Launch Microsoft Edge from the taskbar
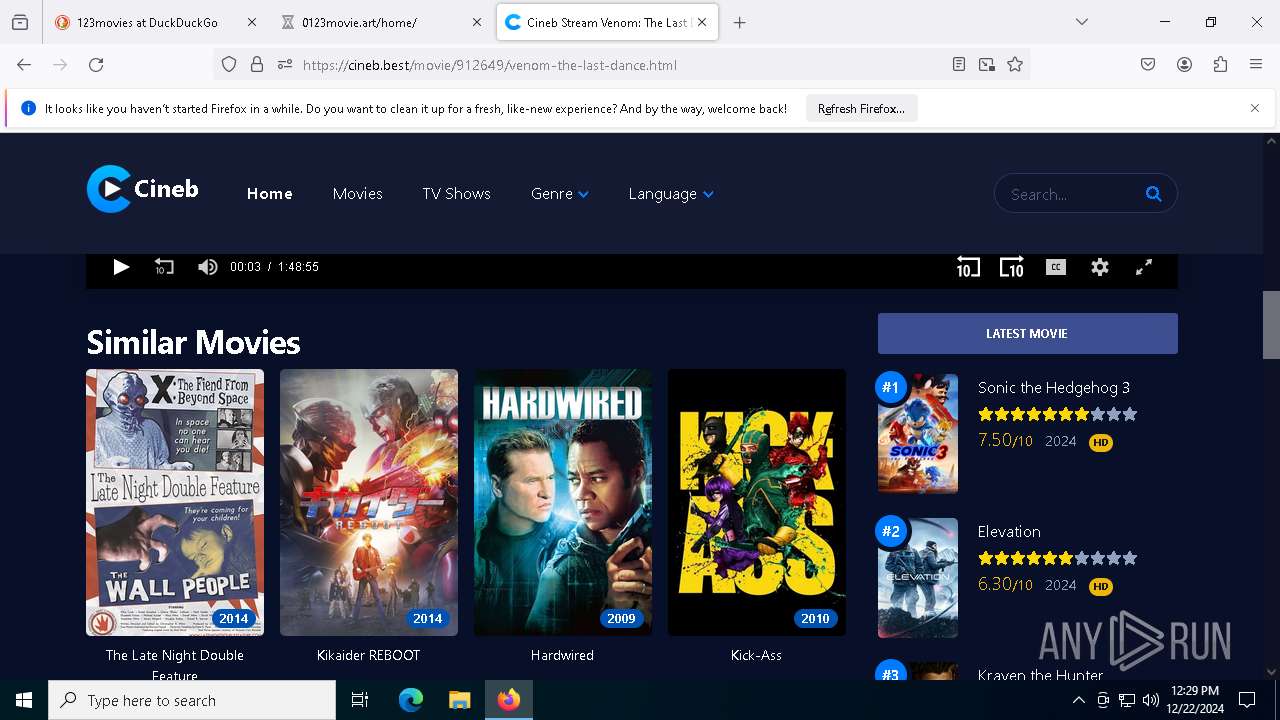 (411, 700)
